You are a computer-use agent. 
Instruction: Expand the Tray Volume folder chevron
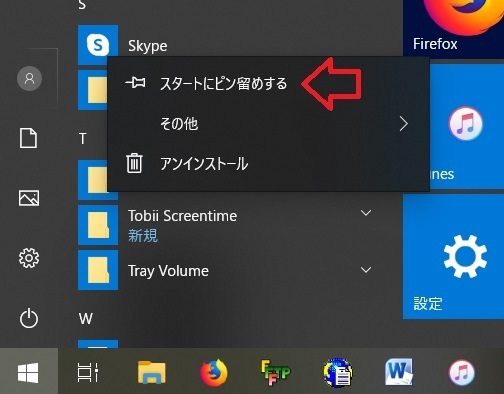(x=366, y=270)
